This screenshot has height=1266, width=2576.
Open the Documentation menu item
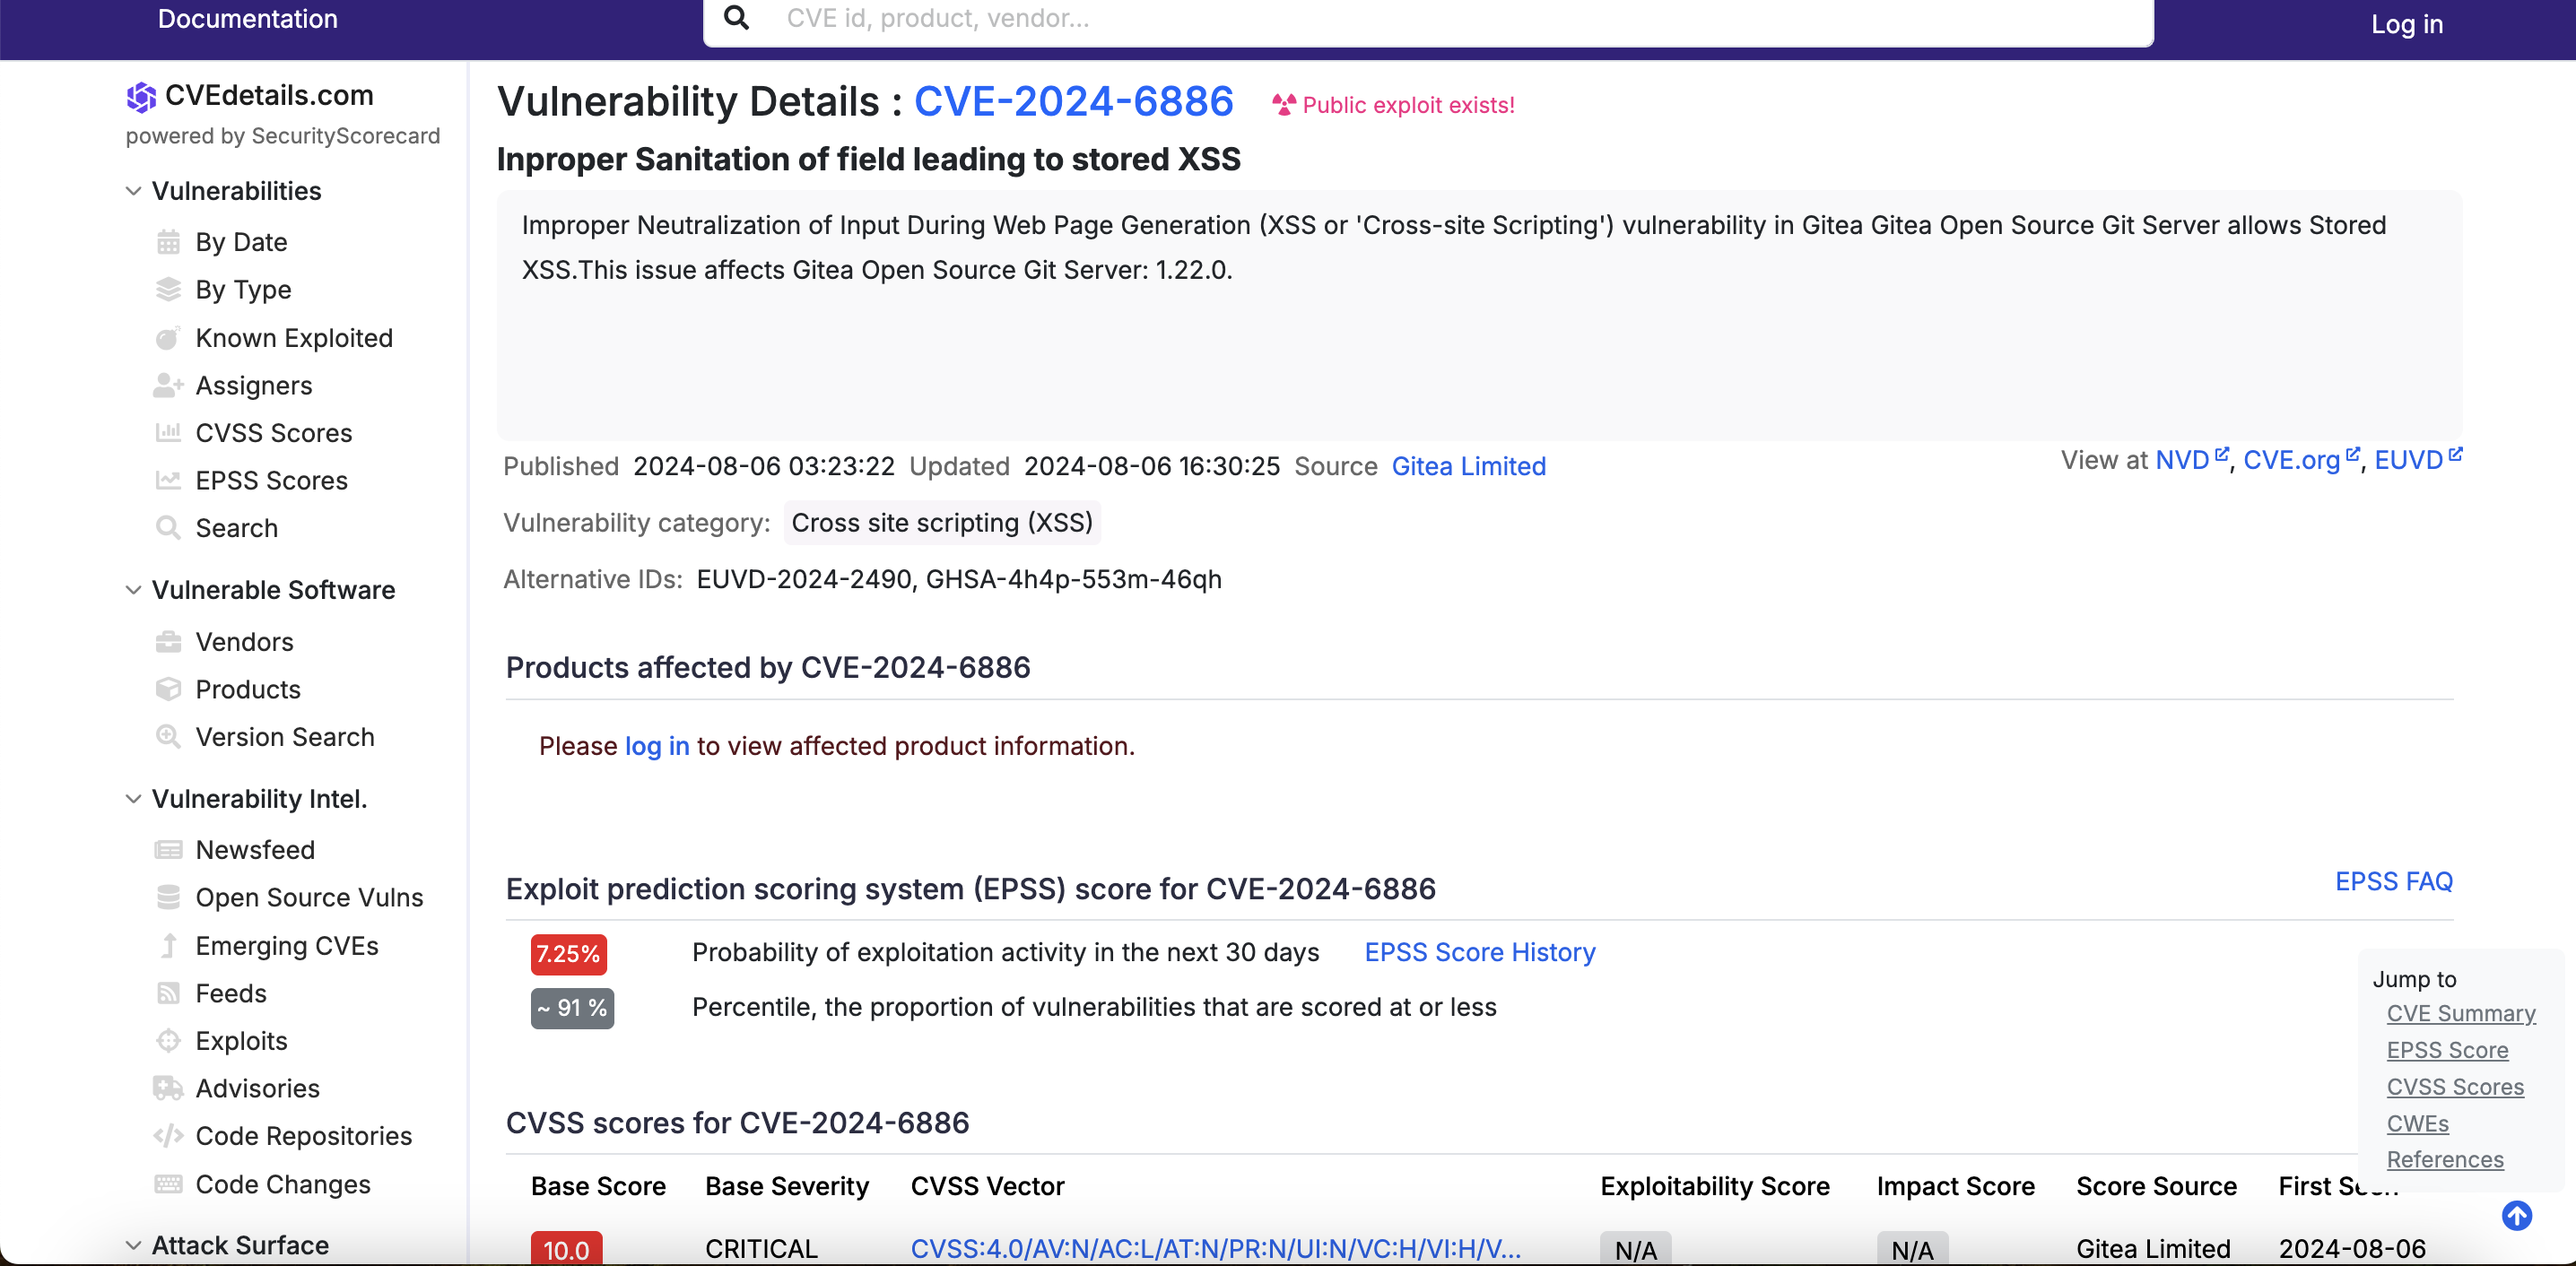(x=247, y=19)
